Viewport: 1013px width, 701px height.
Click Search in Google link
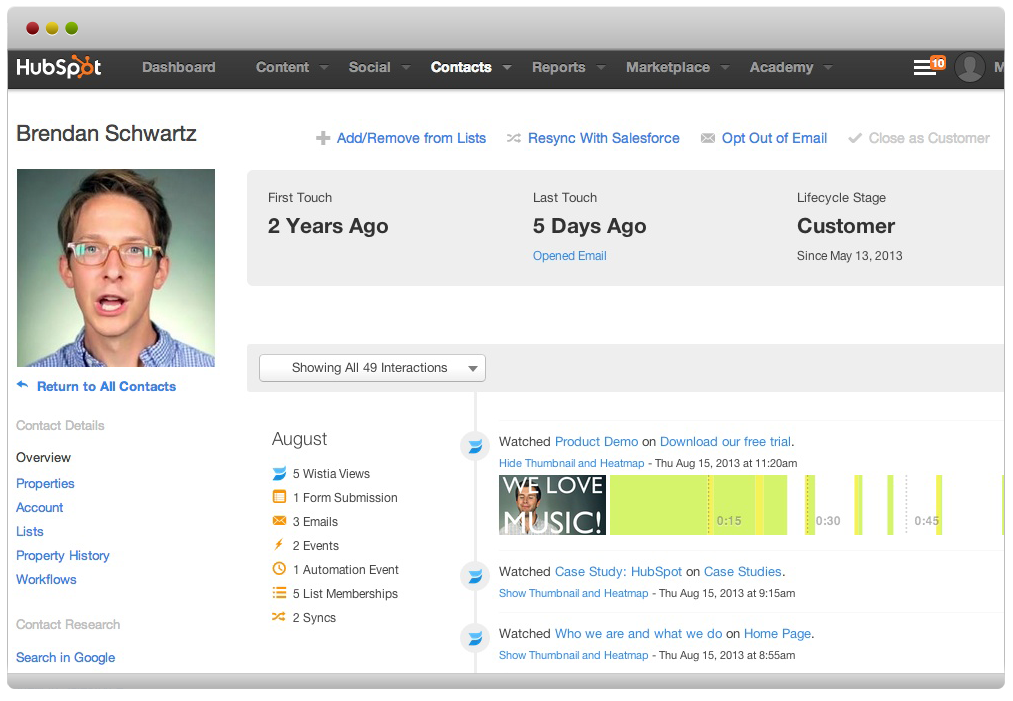(x=65, y=657)
